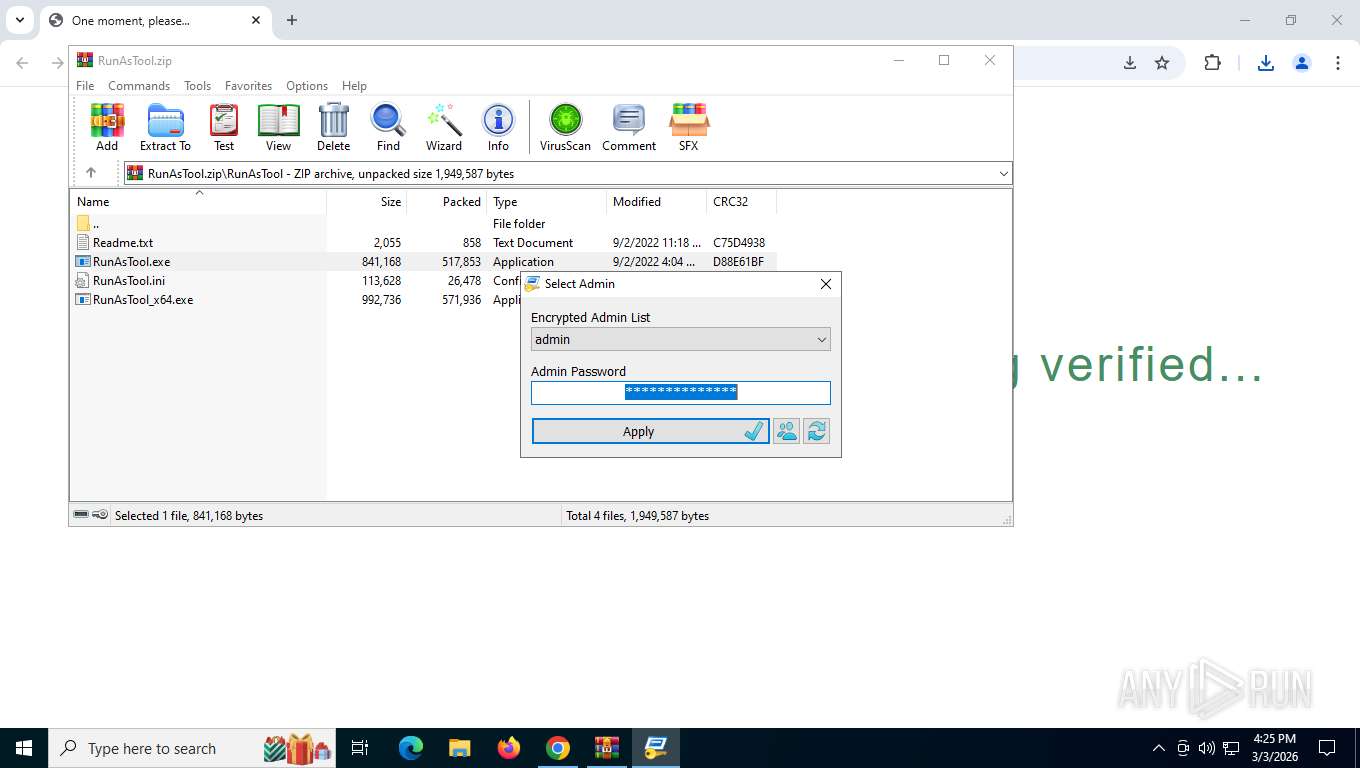Open the notification center icon

coord(1327,748)
